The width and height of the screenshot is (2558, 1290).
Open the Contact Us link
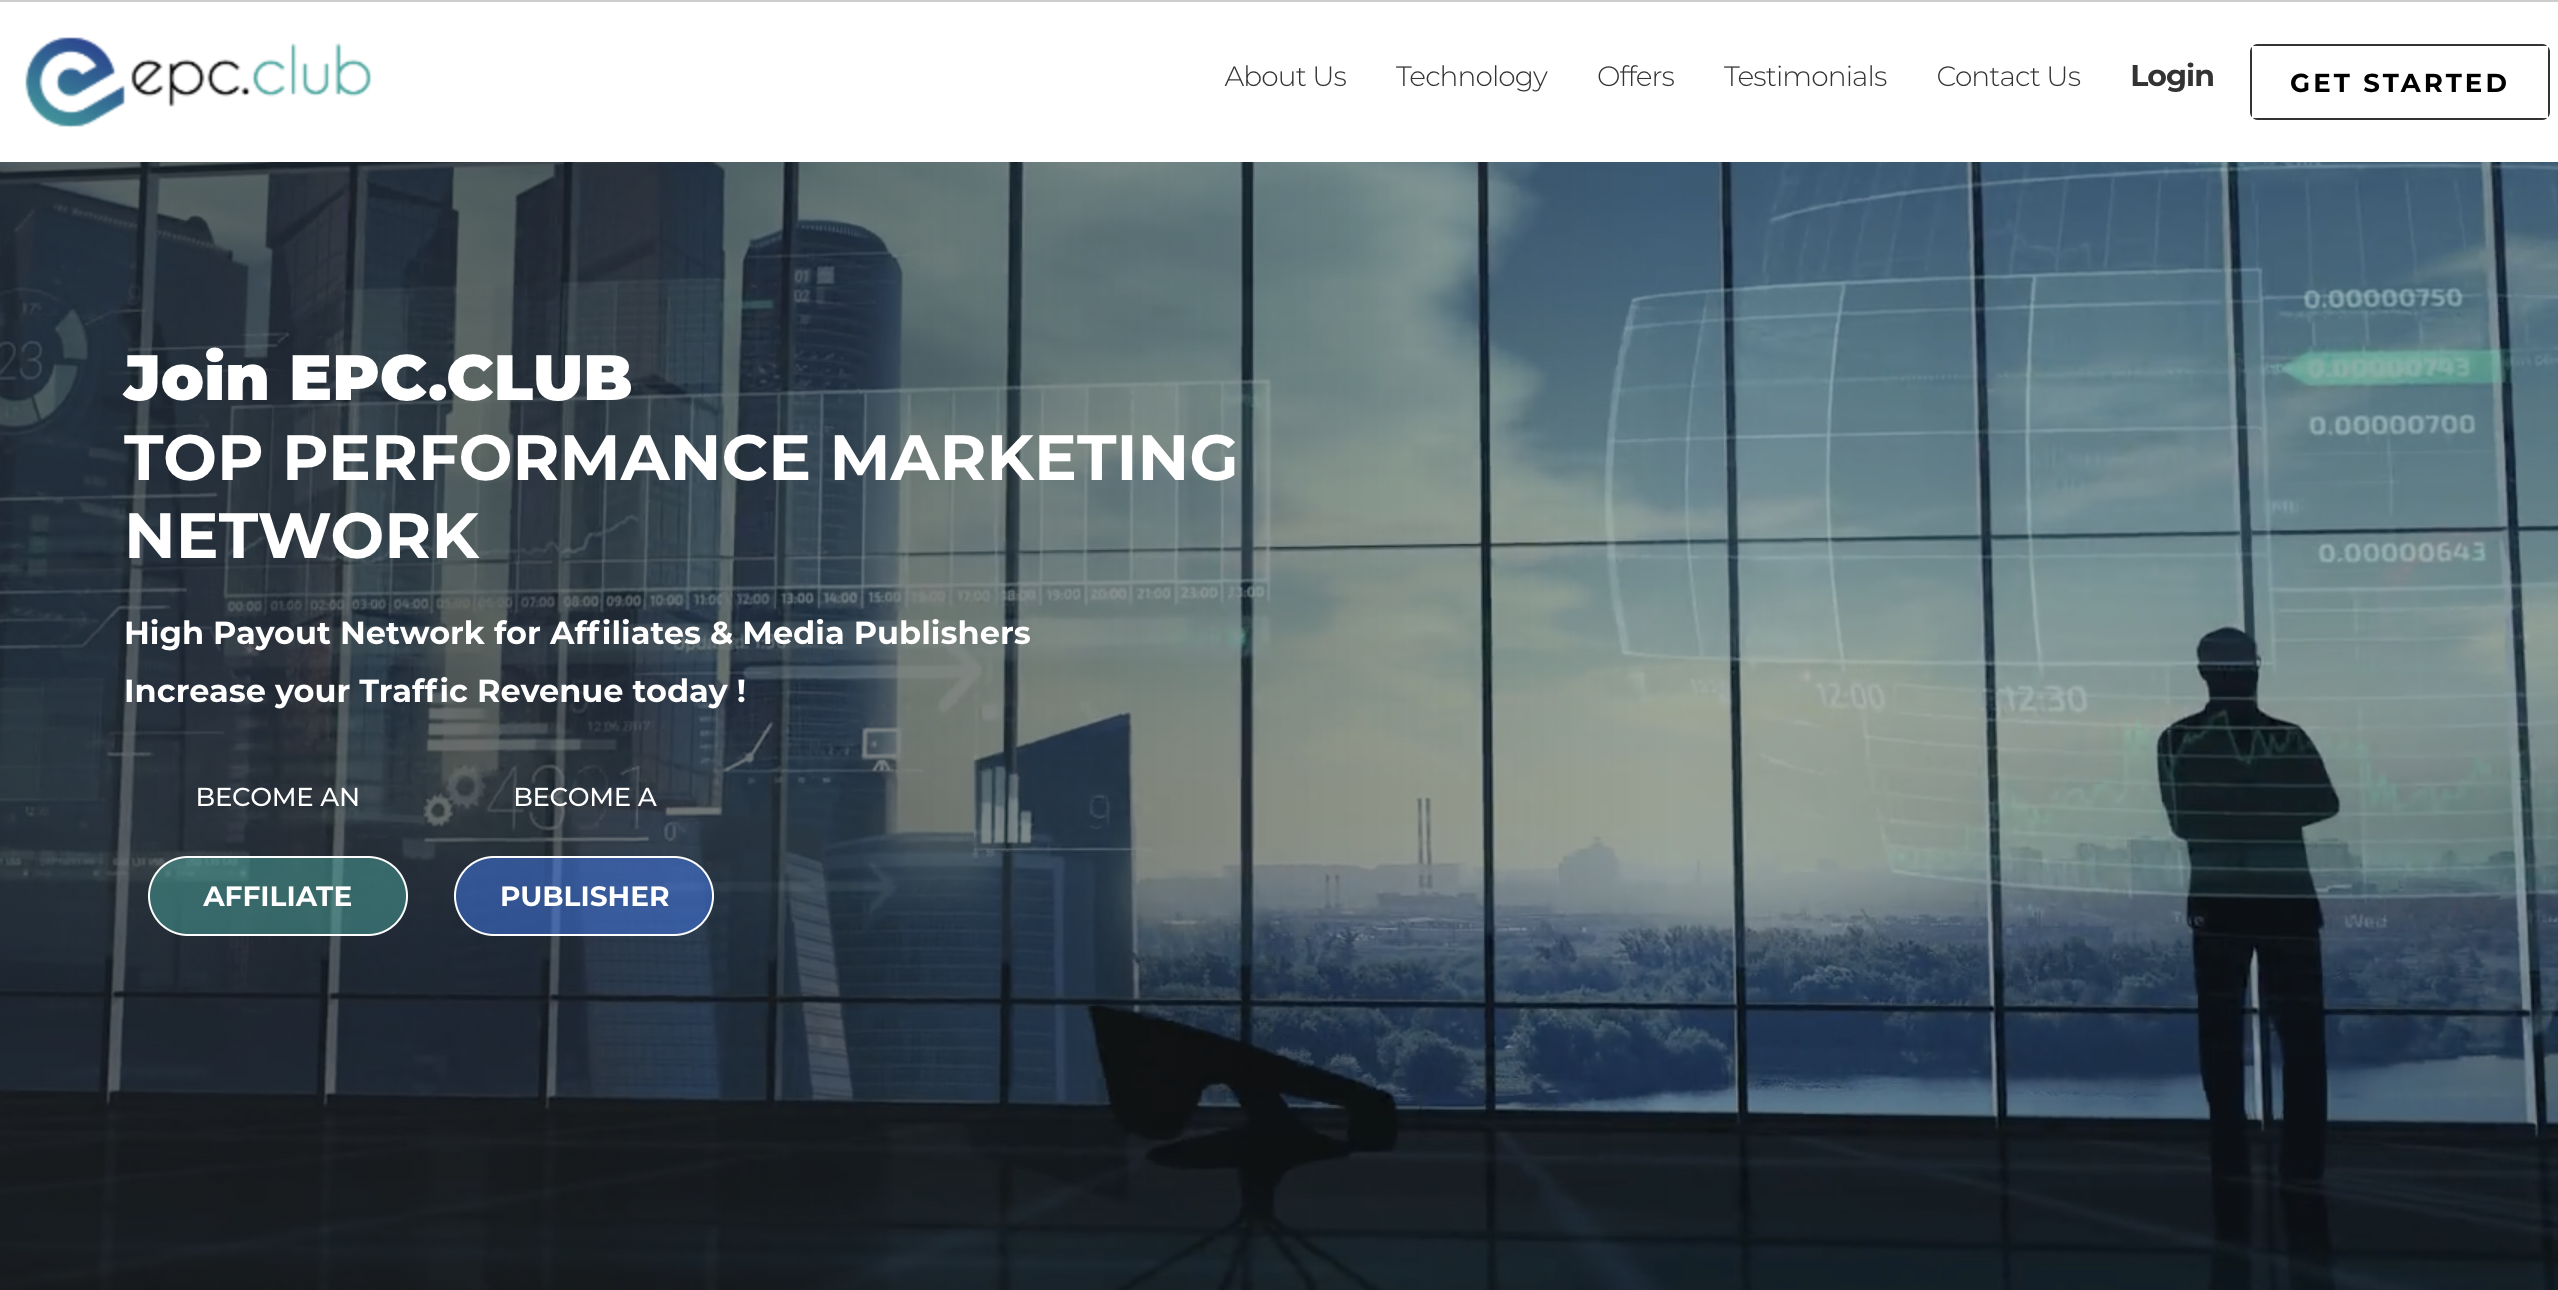pos(2008,77)
